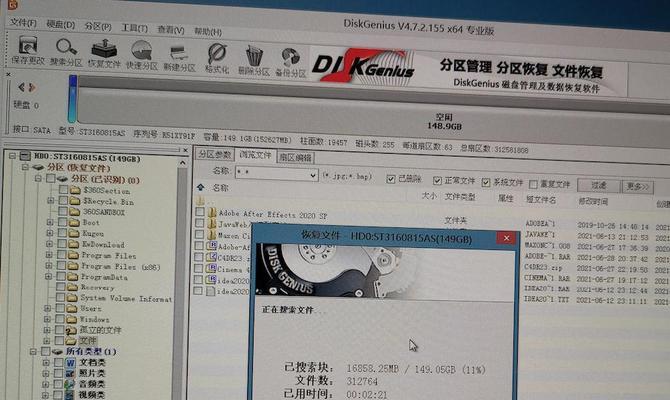
Task: Expand the Kugou folder node
Action: (x=50, y=233)
